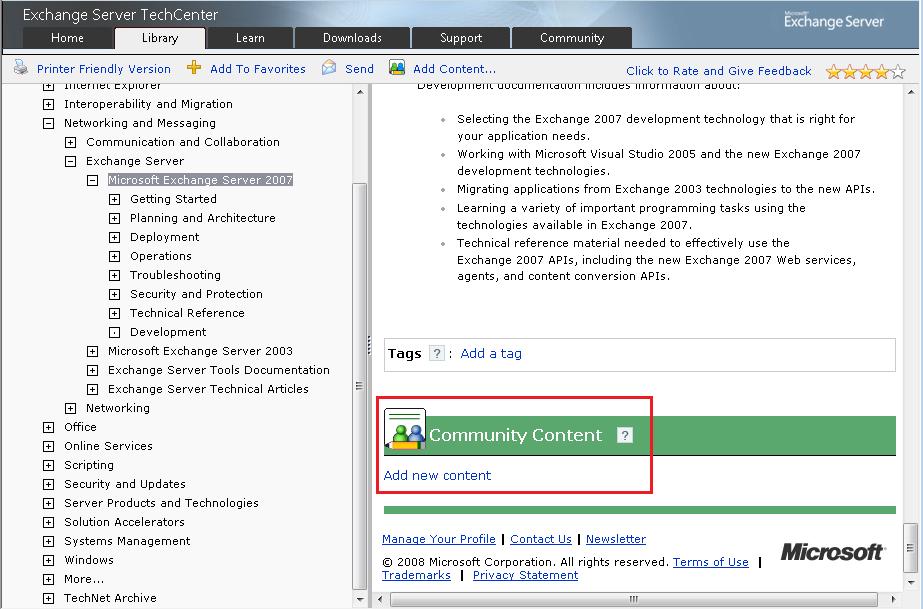Image resolution: width=923 pixels, height=609 pixels.
Task: Click the envelope Send icon
Action: pyautogui.click(x=329, y=68)
